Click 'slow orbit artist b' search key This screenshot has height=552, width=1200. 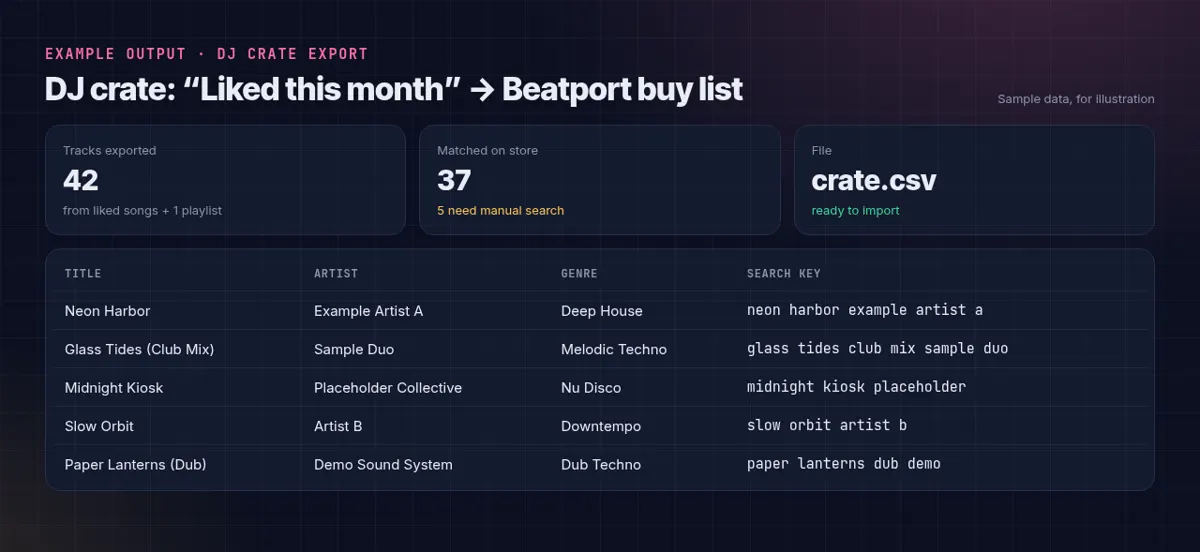[827, 425]
